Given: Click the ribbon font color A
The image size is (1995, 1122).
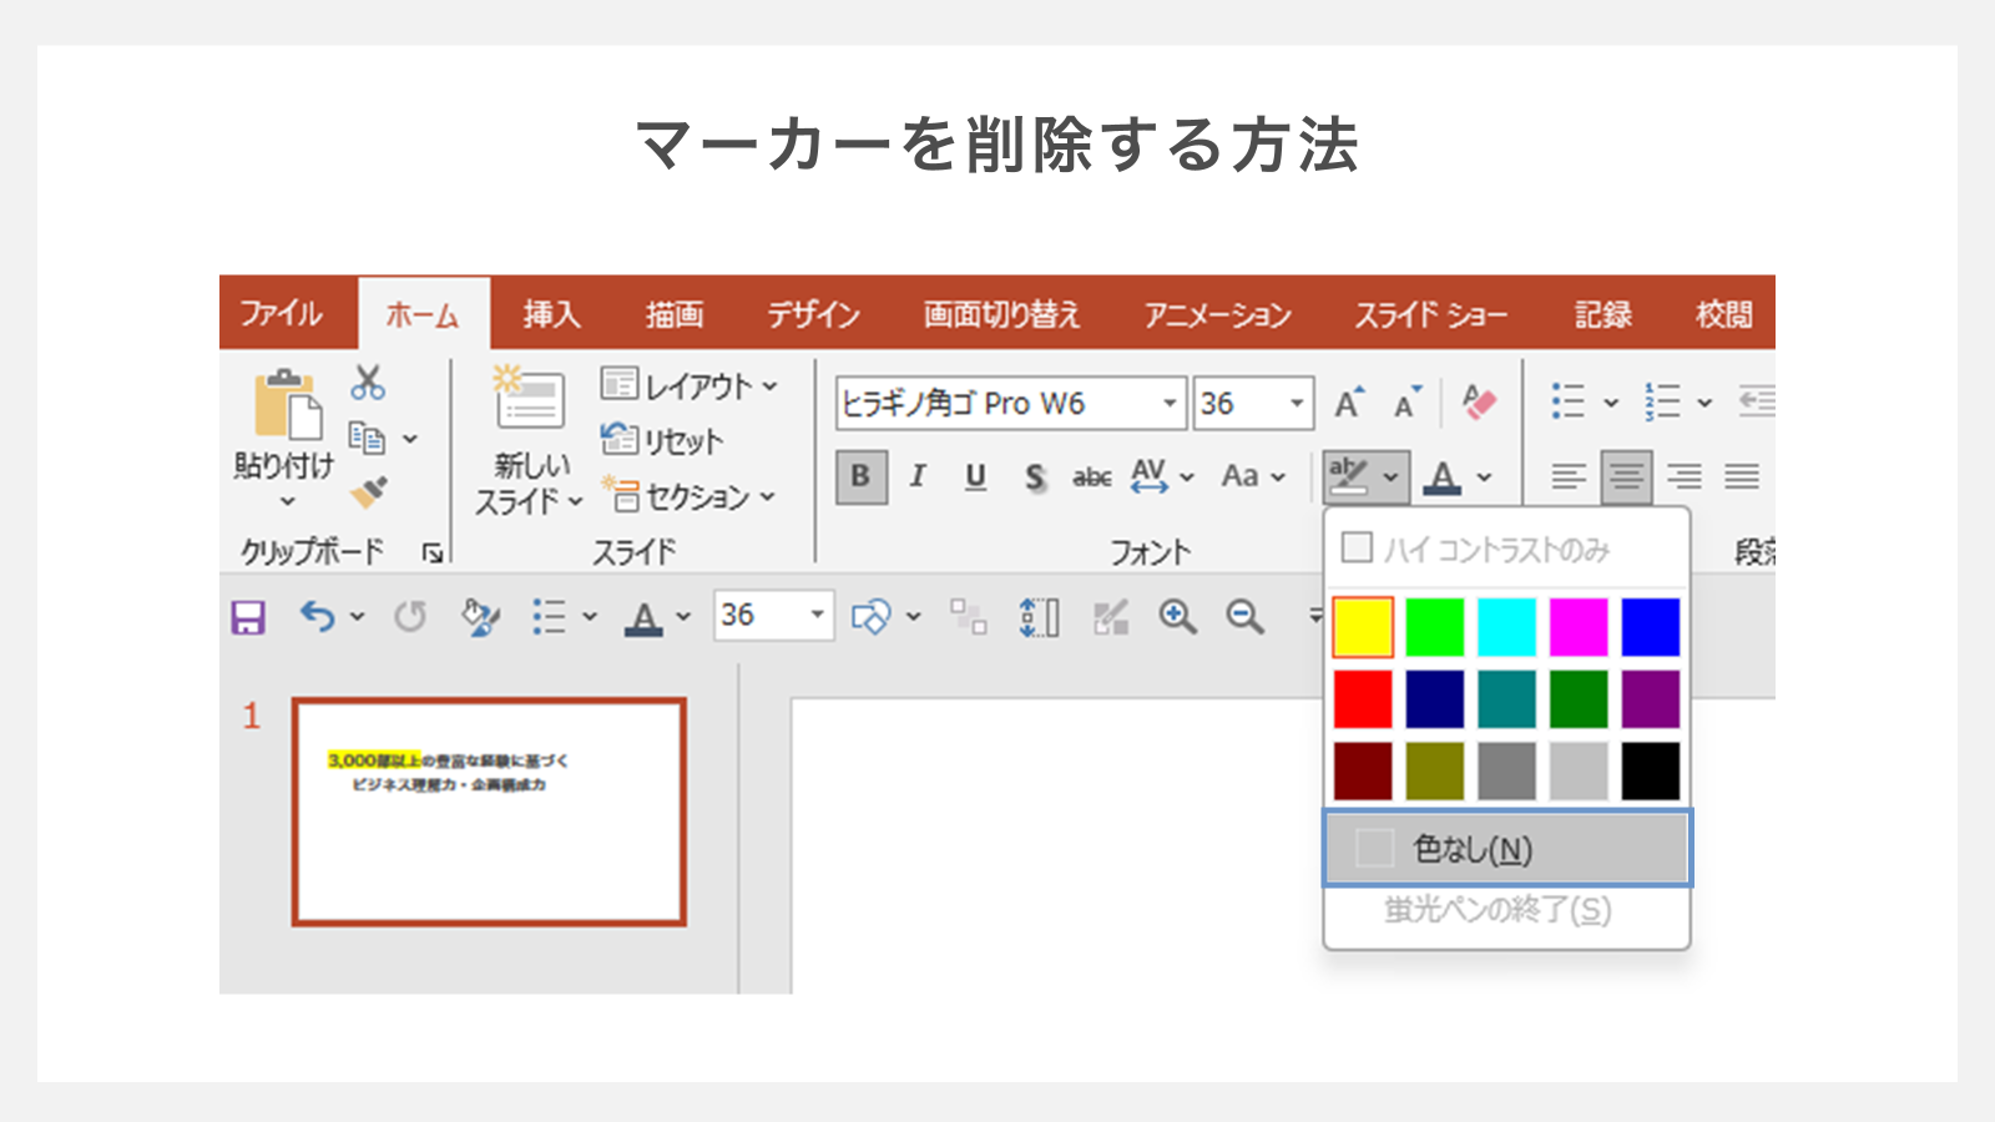Looking at the screenshot, I should [1442, 477].
